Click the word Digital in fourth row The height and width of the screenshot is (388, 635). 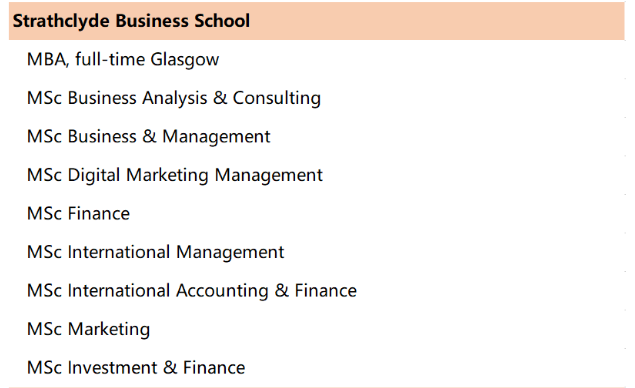pyautogui.click(x=94, y=175)
